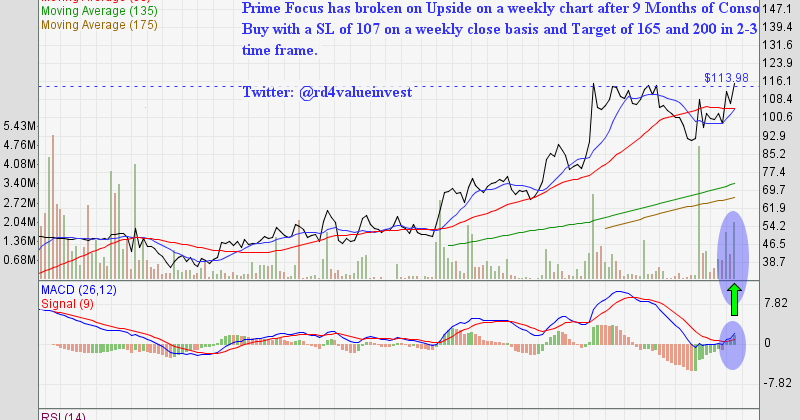
Task: Click the 0.68M volume axis value
Action: pyautogui.click(x=19, y=259)
